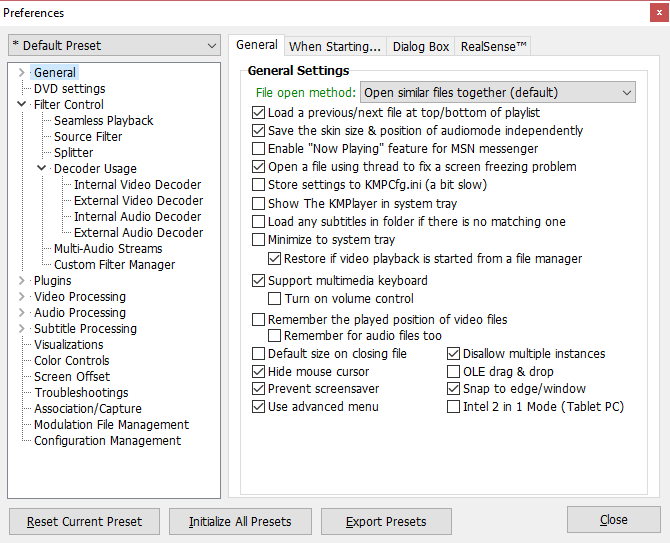670x543 pixels.
Task: Toggle Minimize to system tray checkbox
Action: (259, 240)
